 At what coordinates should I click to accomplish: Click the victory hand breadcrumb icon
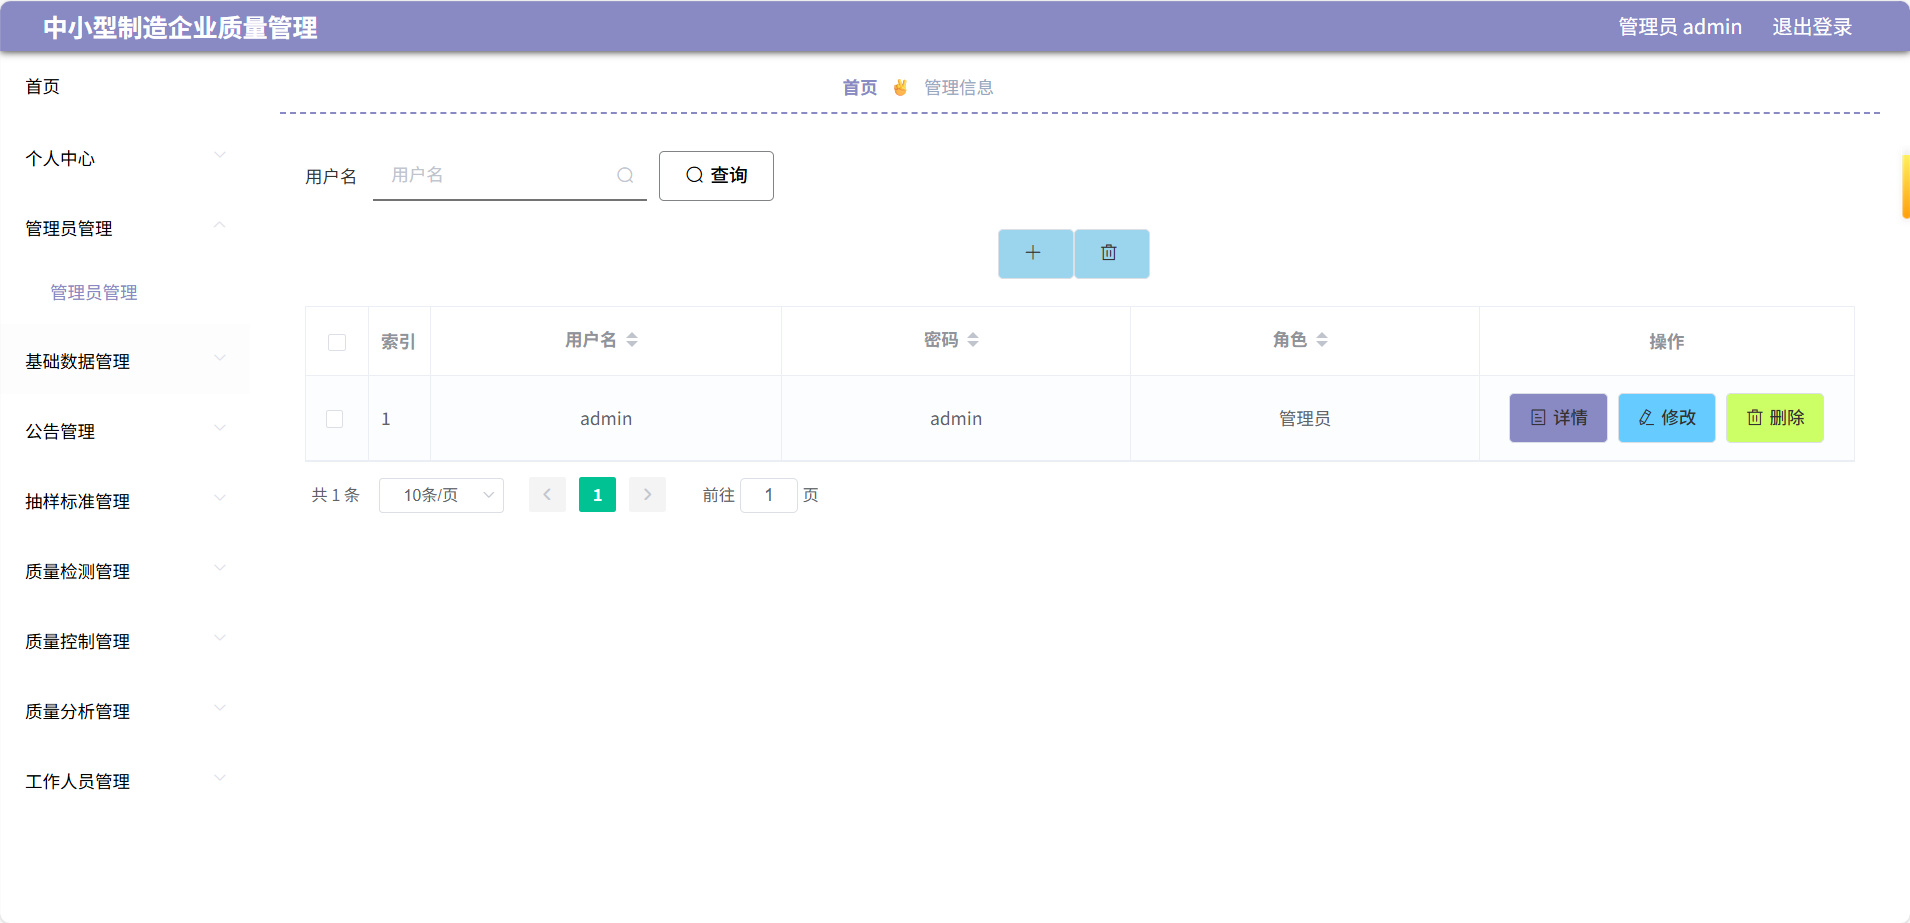point(900,87)
